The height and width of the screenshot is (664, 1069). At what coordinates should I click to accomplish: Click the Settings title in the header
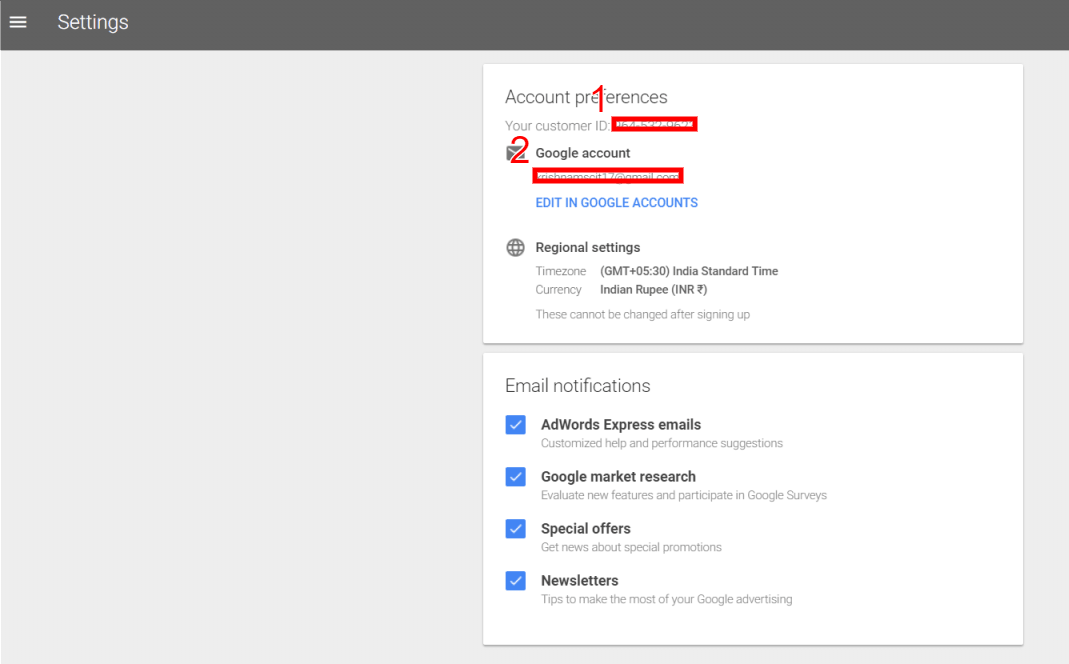pyautogui.click(x=92, y=22)
